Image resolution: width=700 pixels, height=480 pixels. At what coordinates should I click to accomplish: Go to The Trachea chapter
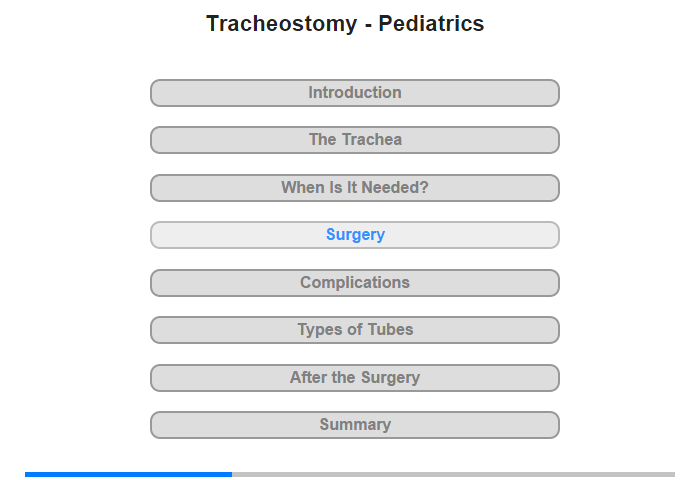(x=354, y=140)
